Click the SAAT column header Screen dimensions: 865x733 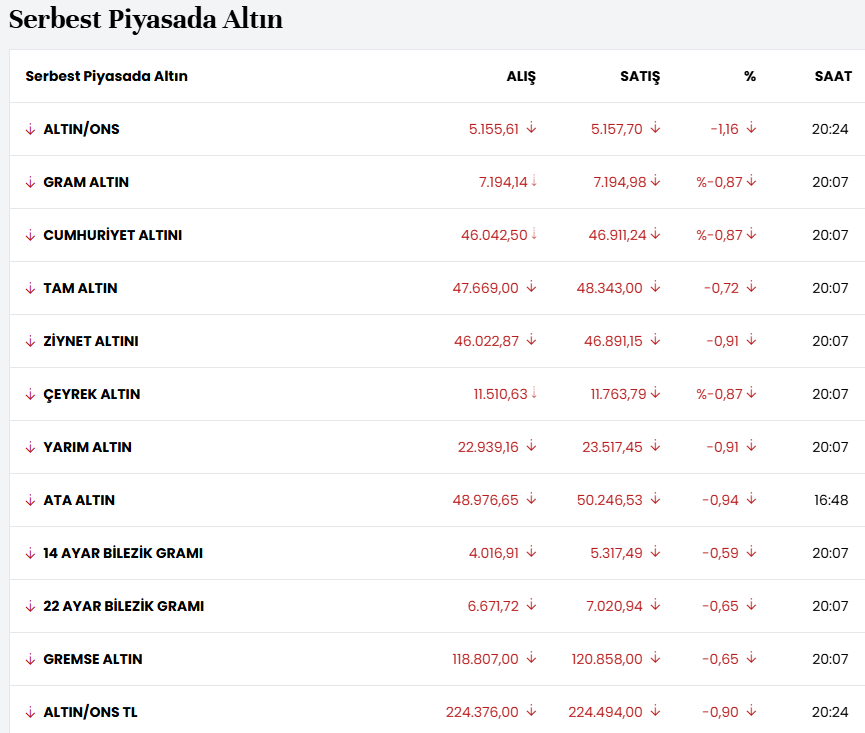pos(832,76)
